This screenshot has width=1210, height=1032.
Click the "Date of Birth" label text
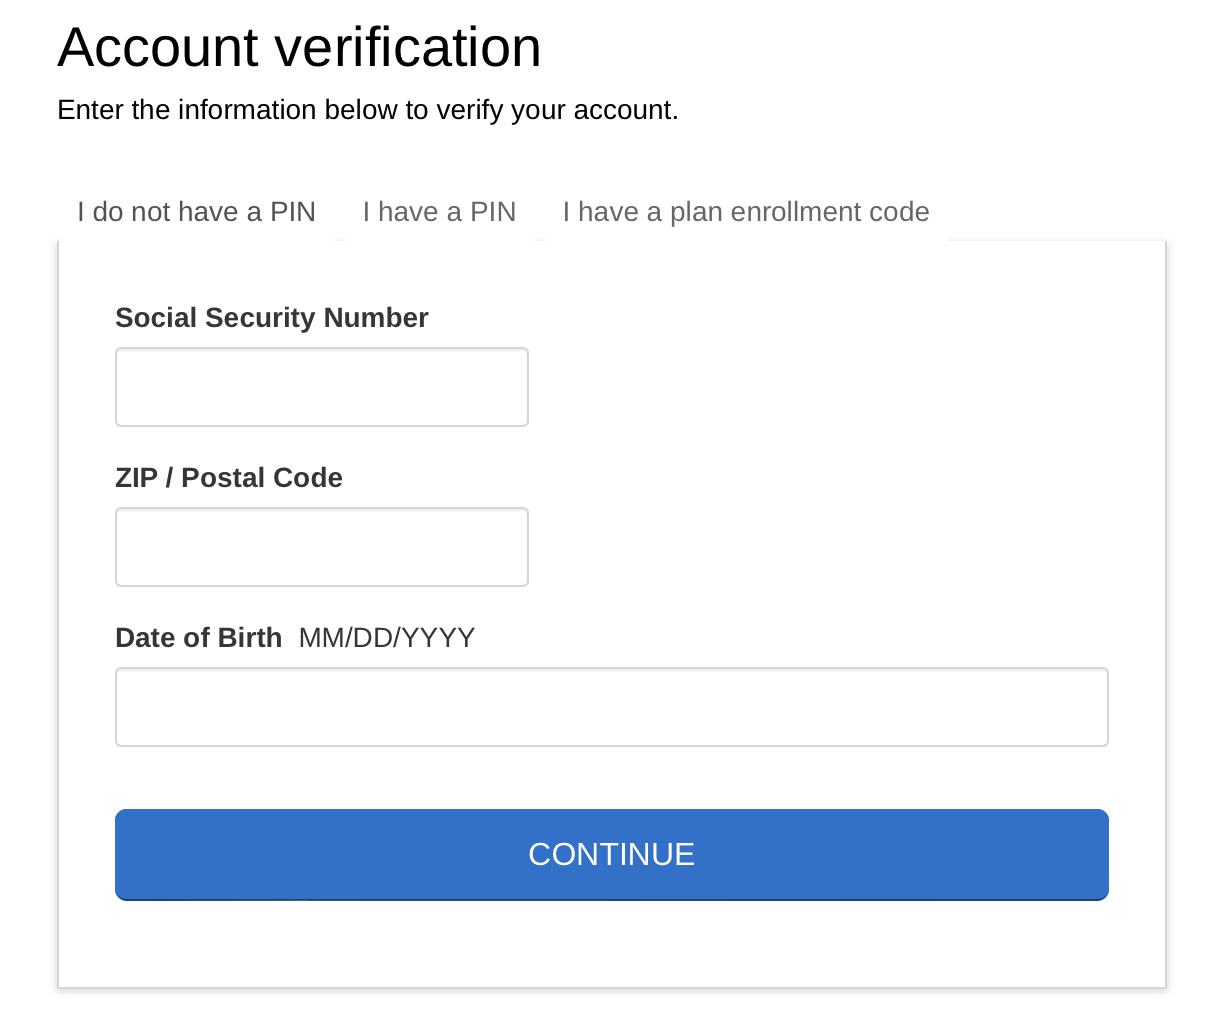199,638
